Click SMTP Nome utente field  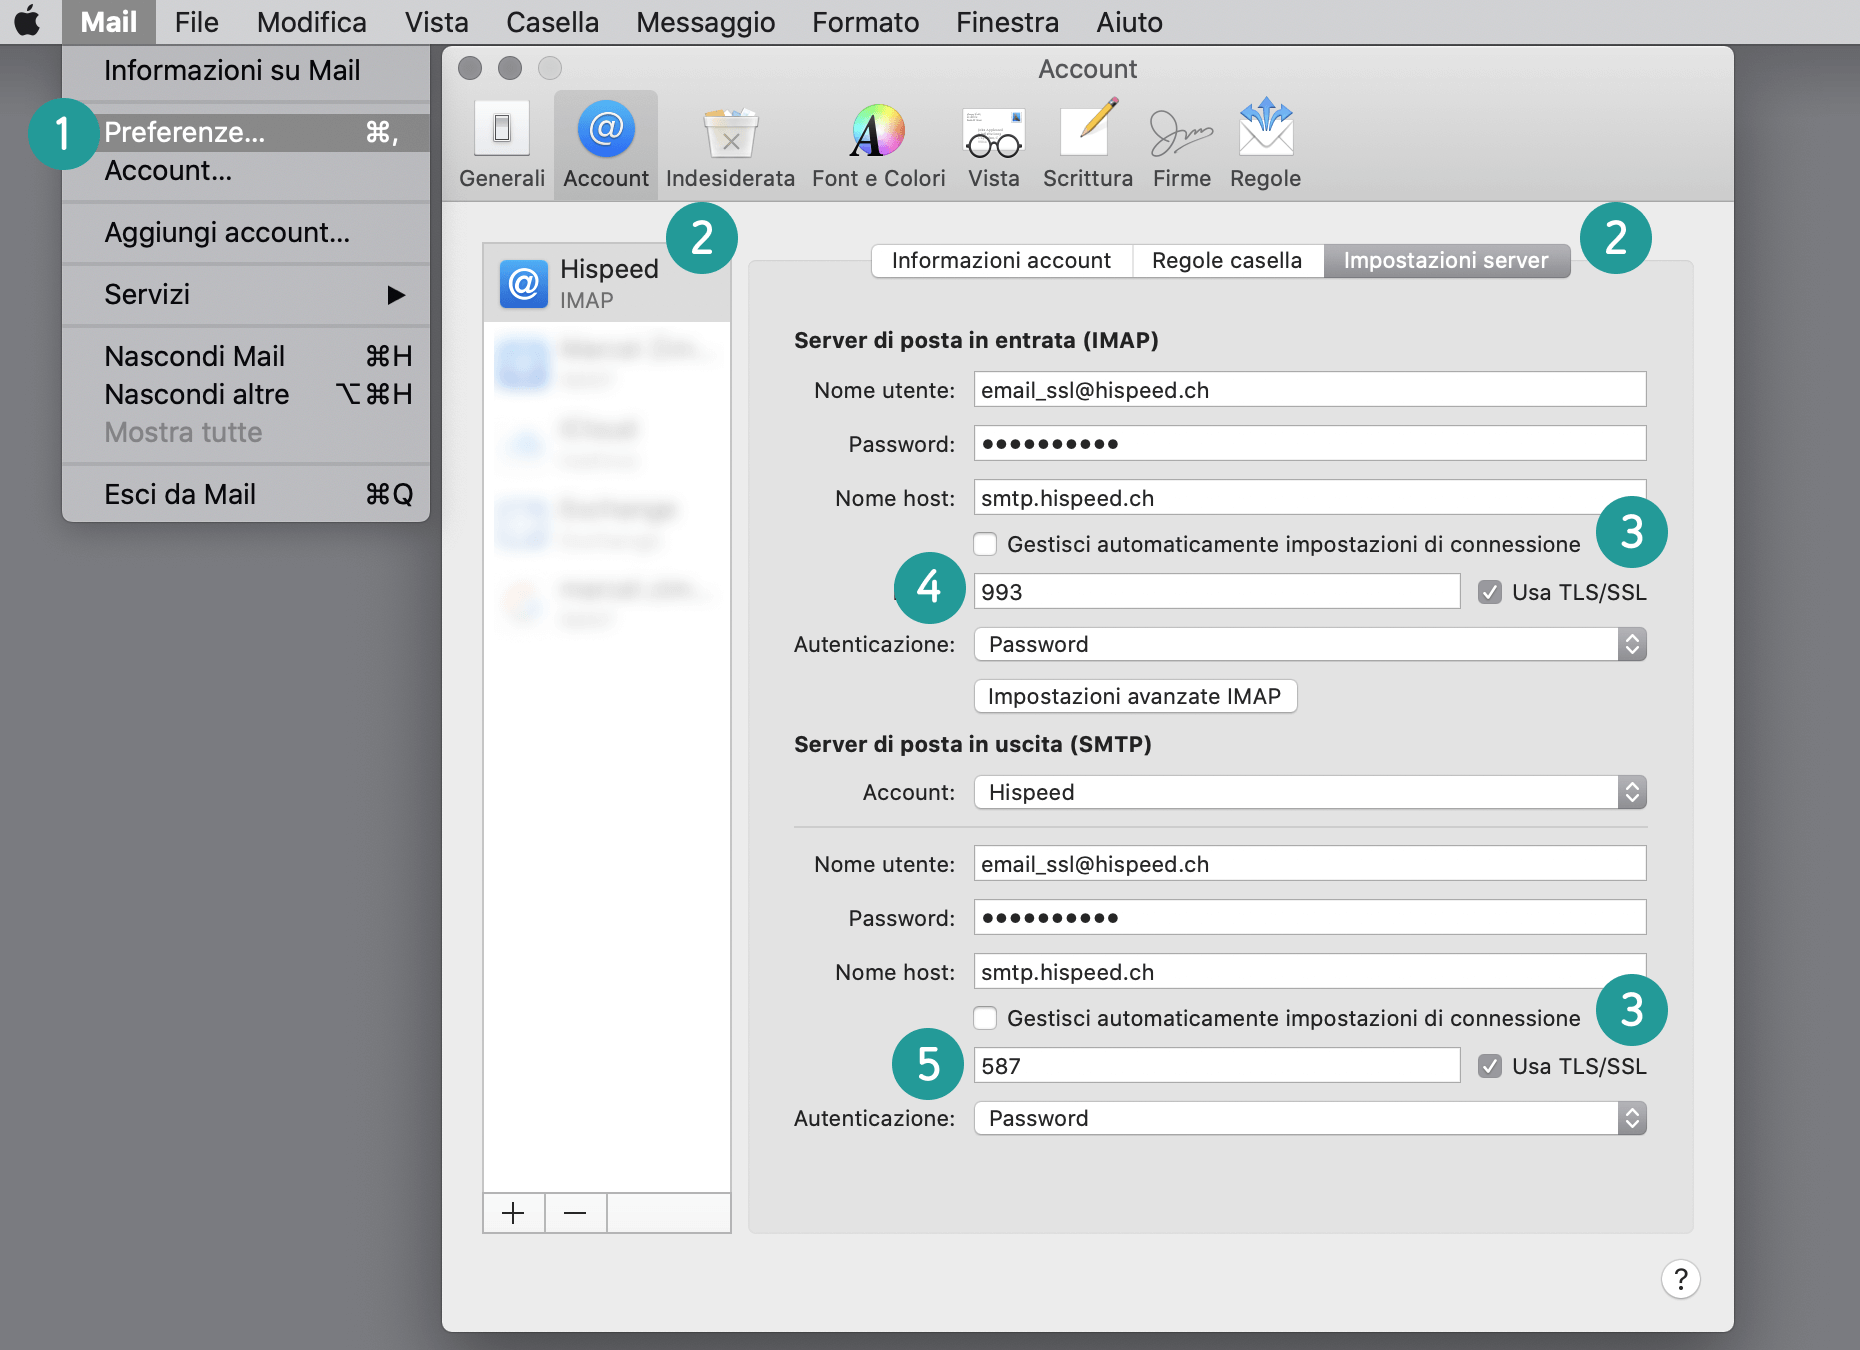(1310, 864)
